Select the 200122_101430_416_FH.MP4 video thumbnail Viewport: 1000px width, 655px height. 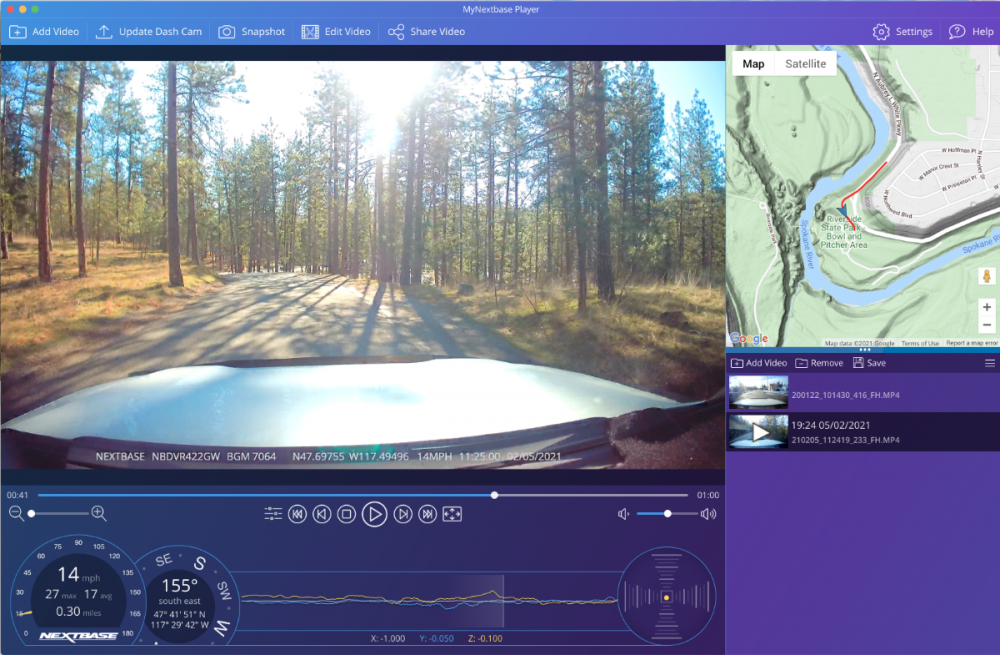point(758,394)
